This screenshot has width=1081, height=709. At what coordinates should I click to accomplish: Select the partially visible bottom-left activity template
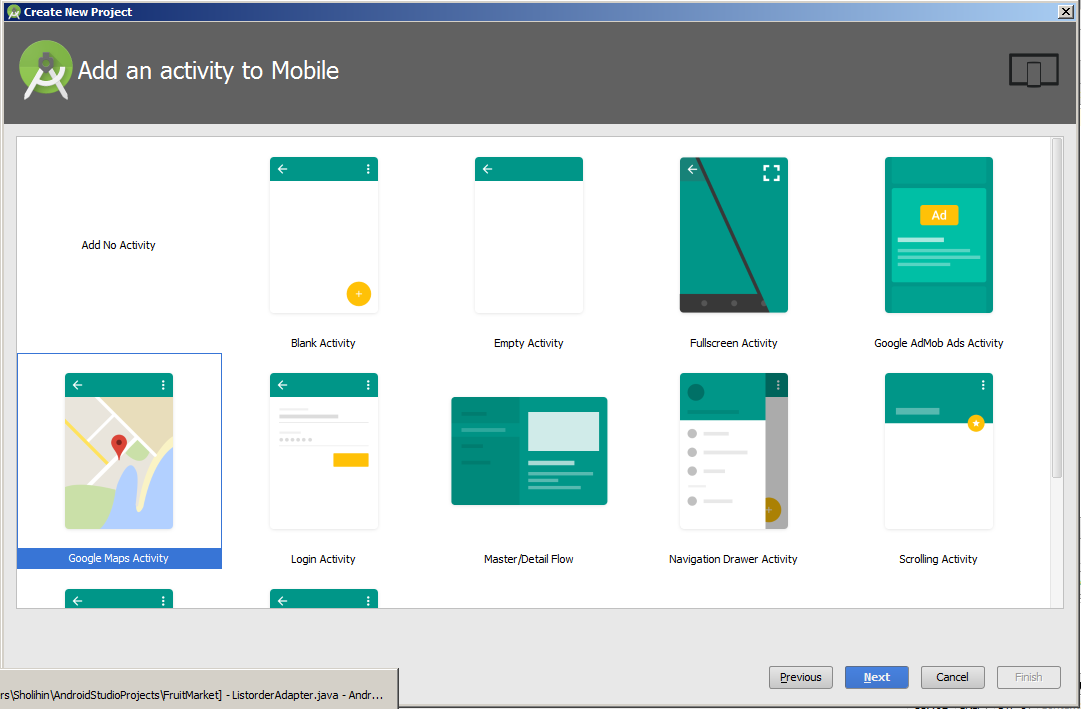[x=119, y=599]
